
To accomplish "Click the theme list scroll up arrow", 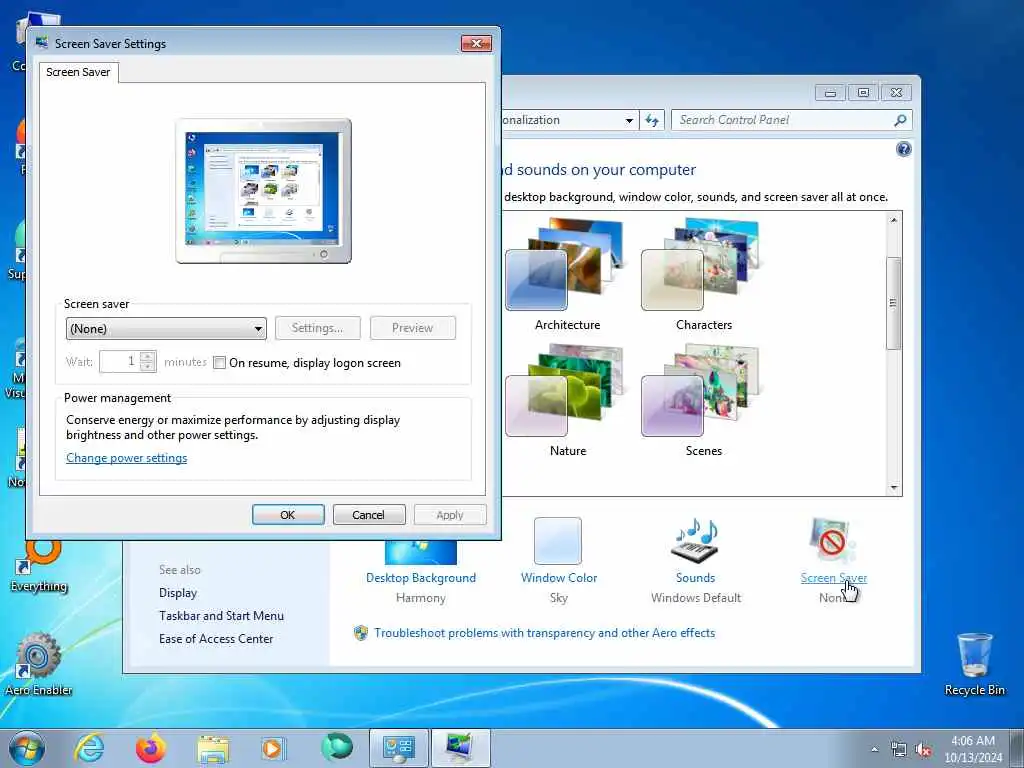I will click(893, 220).
